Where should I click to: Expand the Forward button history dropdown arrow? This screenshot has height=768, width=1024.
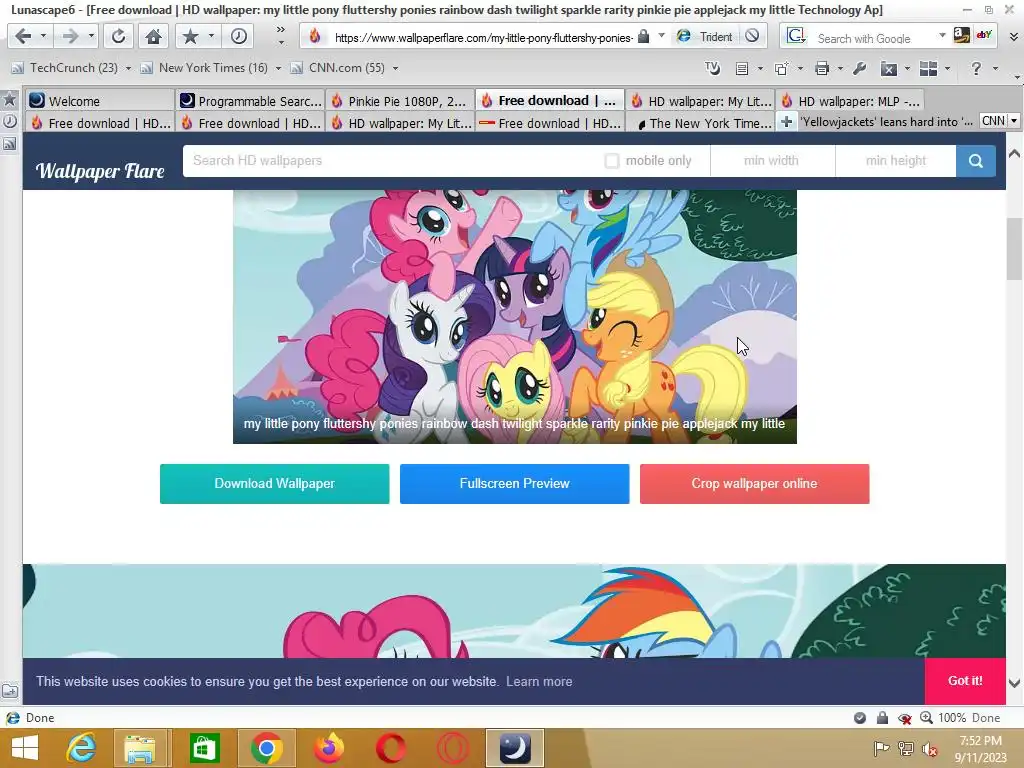(91, 36)
